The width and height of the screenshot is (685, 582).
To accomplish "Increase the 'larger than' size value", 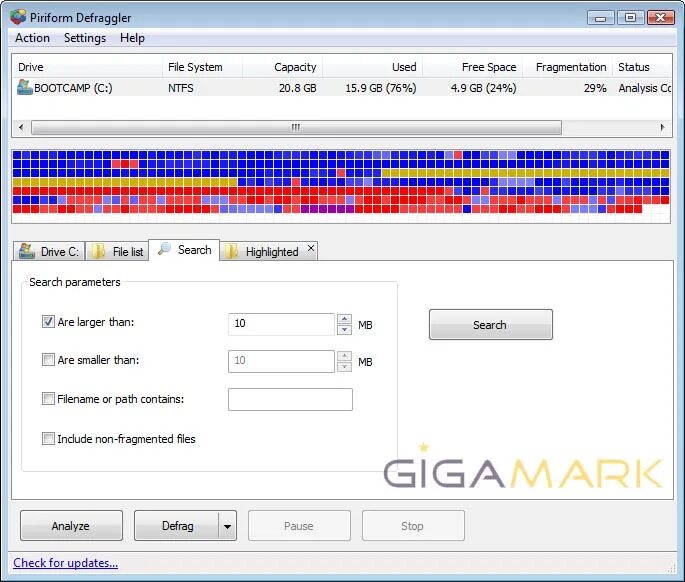I will coord(344,319).
